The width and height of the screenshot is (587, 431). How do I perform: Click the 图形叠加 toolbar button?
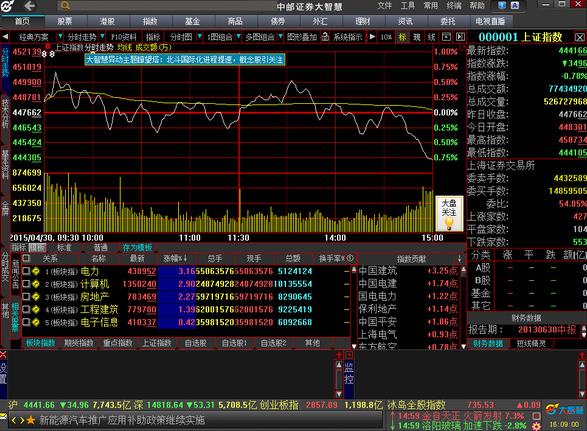302,37
